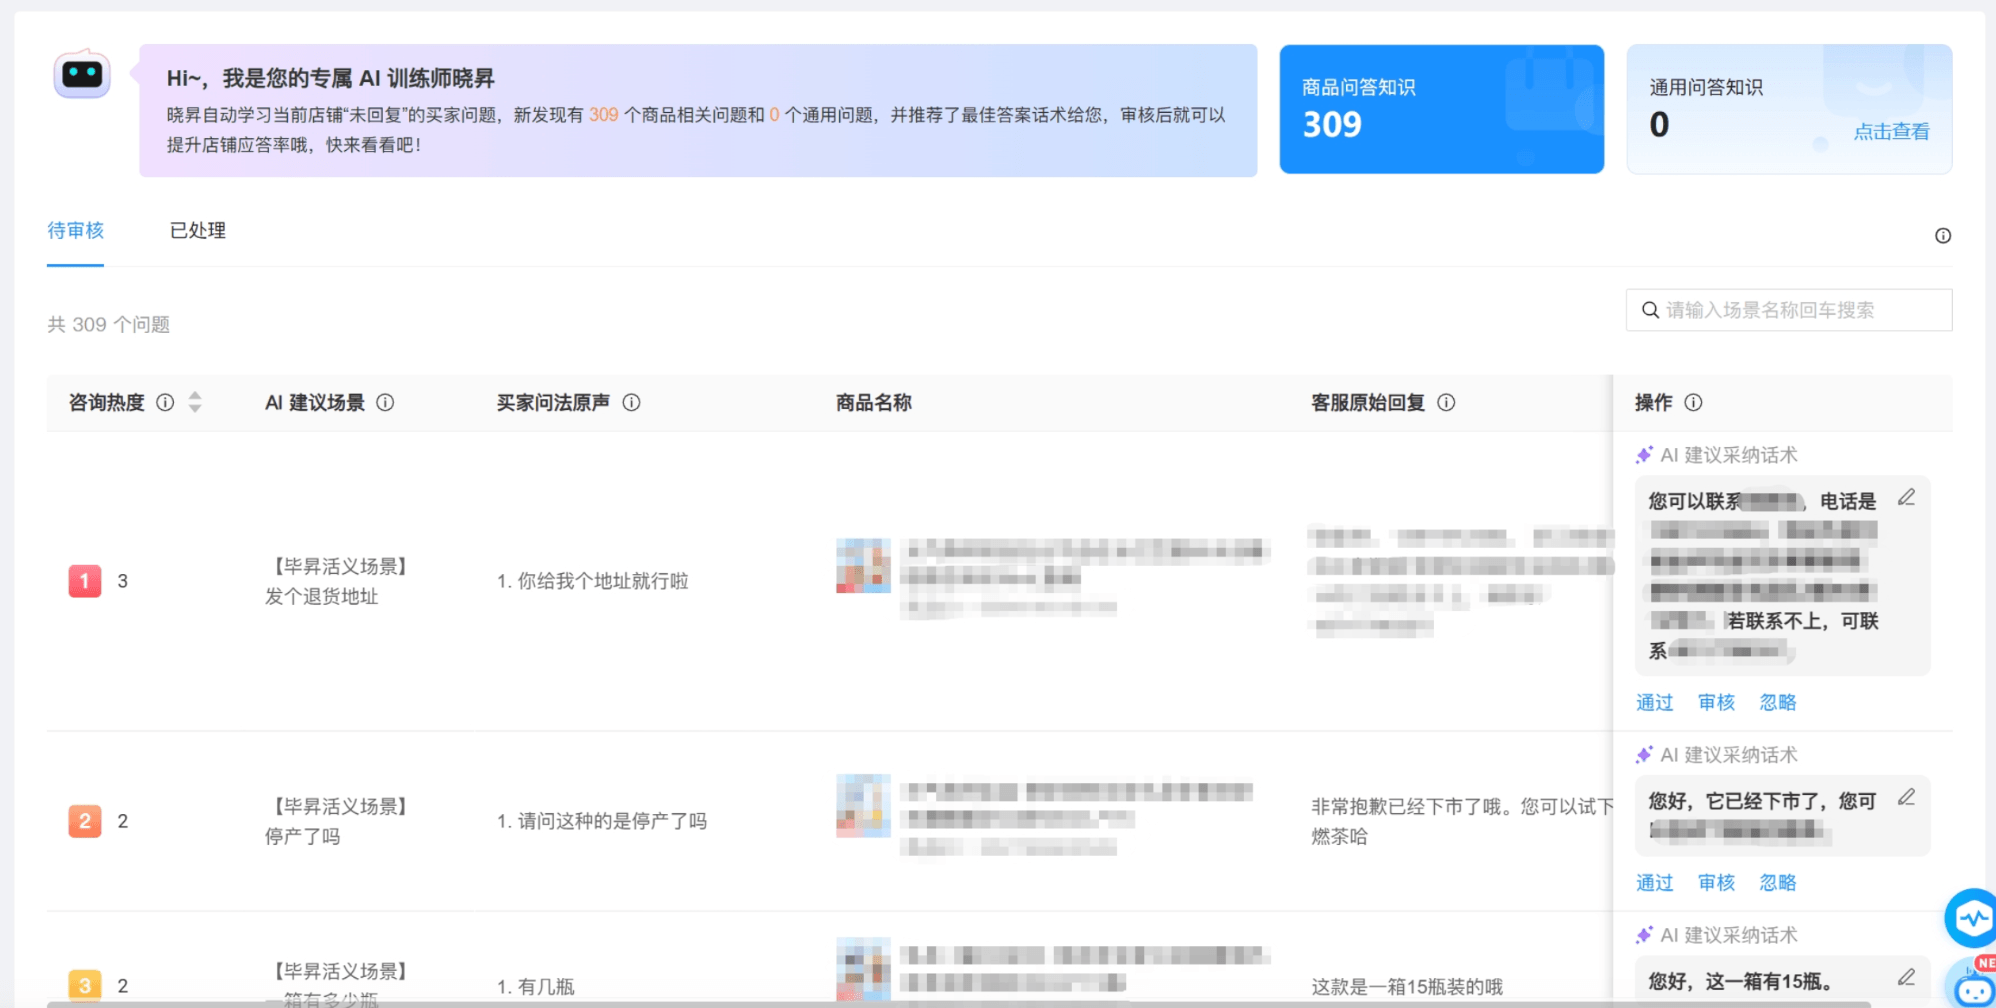Click scenario text 停产了吗
Viewport: 1996px width, 1008px height.
coord(303,837)
